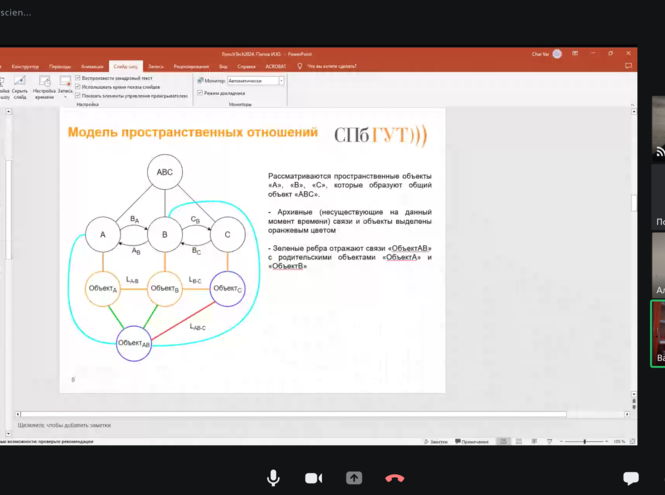
Task: Toggle the 'Режим докладчика' presenter view checkbox
Action: point(200,93)
